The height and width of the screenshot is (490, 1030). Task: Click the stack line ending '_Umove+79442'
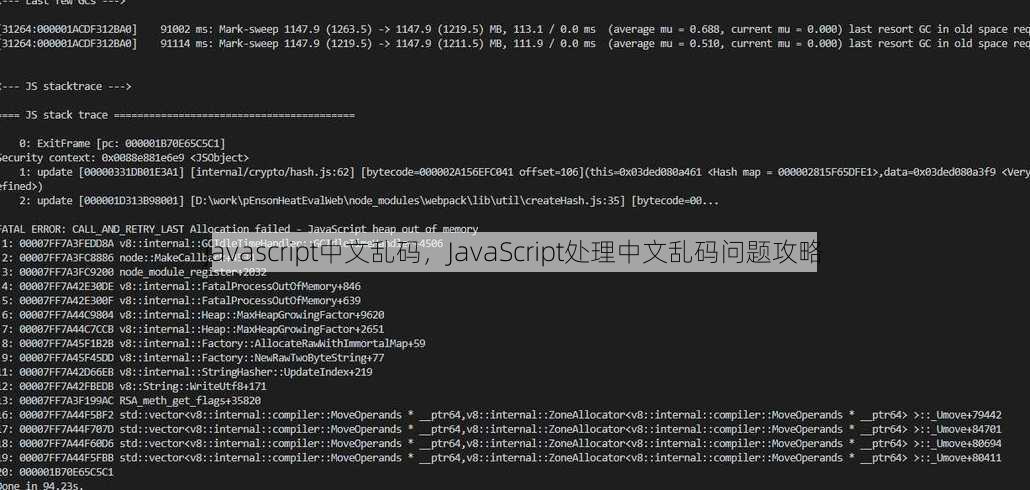(x=501, y=415)
